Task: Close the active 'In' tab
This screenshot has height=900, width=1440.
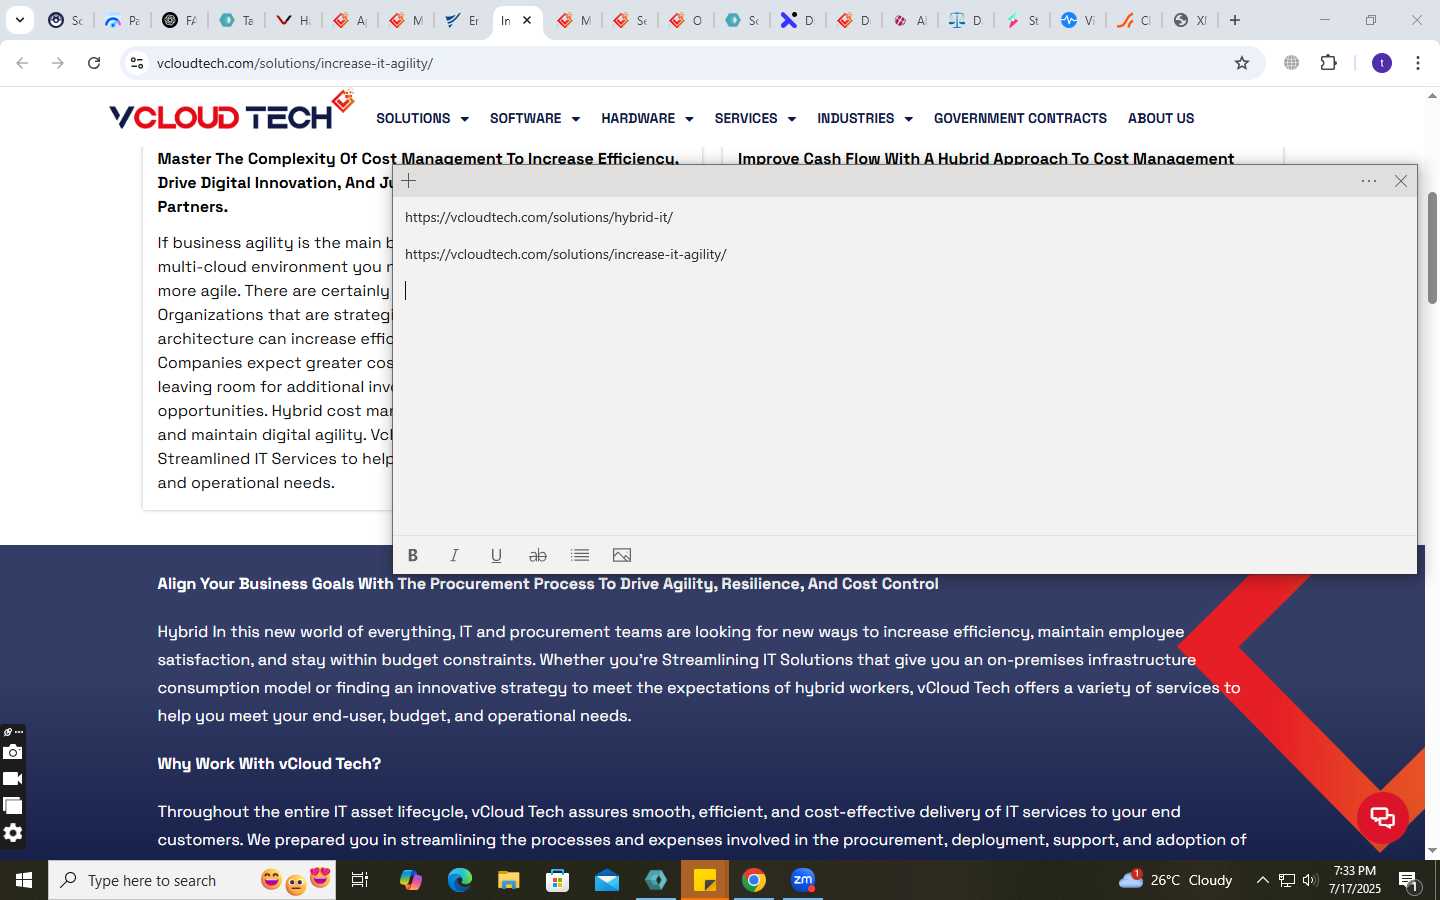Action: click(527, 20)
